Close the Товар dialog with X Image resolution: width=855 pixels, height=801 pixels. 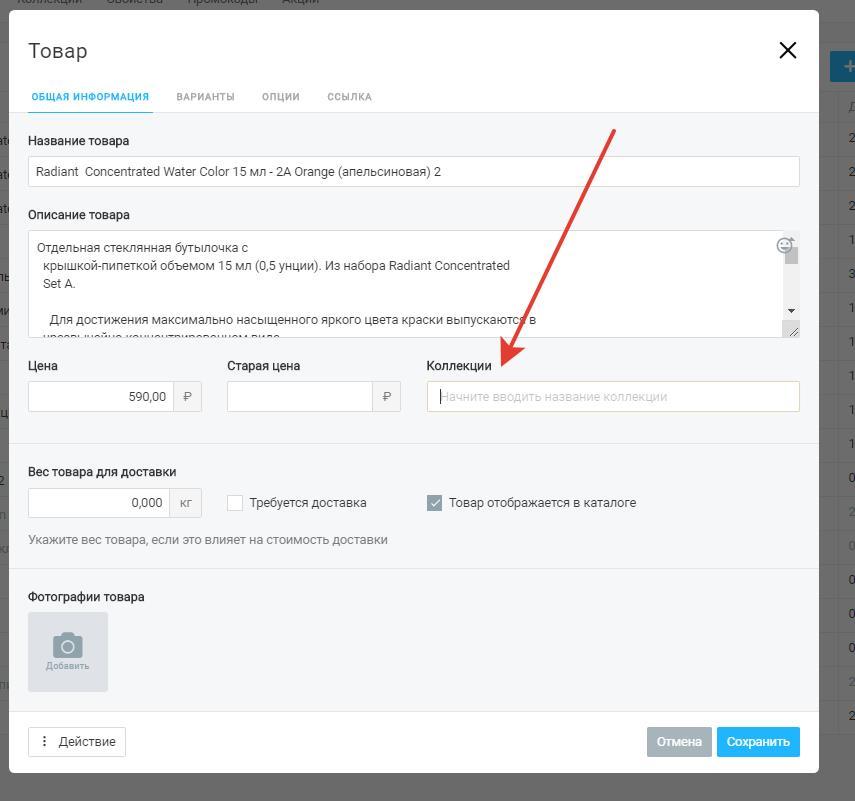point(787,51)
